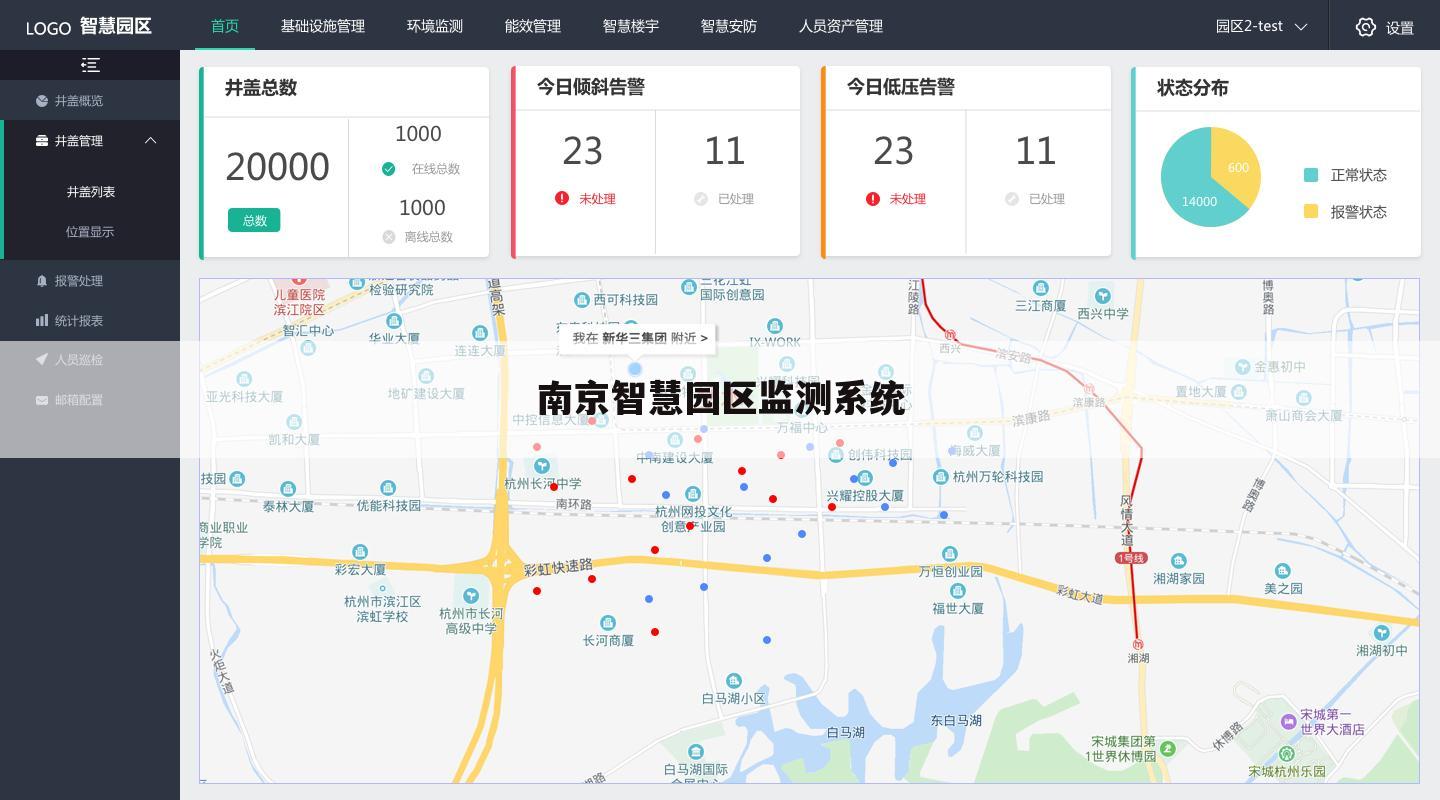
Task: Click the 报警处理 bell icon
Action: 41,281
